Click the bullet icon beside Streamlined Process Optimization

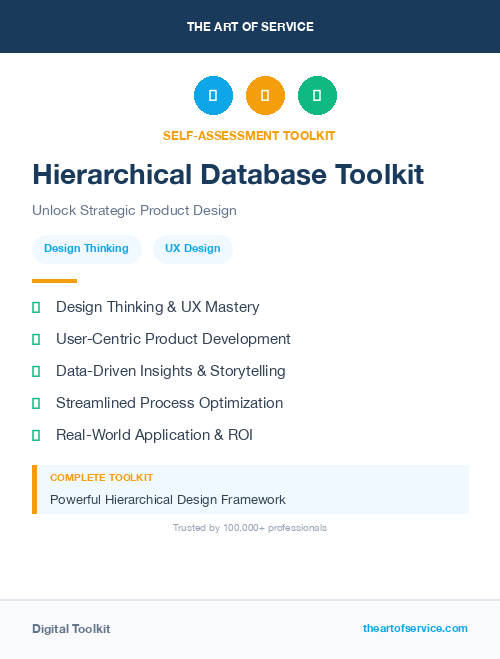(36, 403)
